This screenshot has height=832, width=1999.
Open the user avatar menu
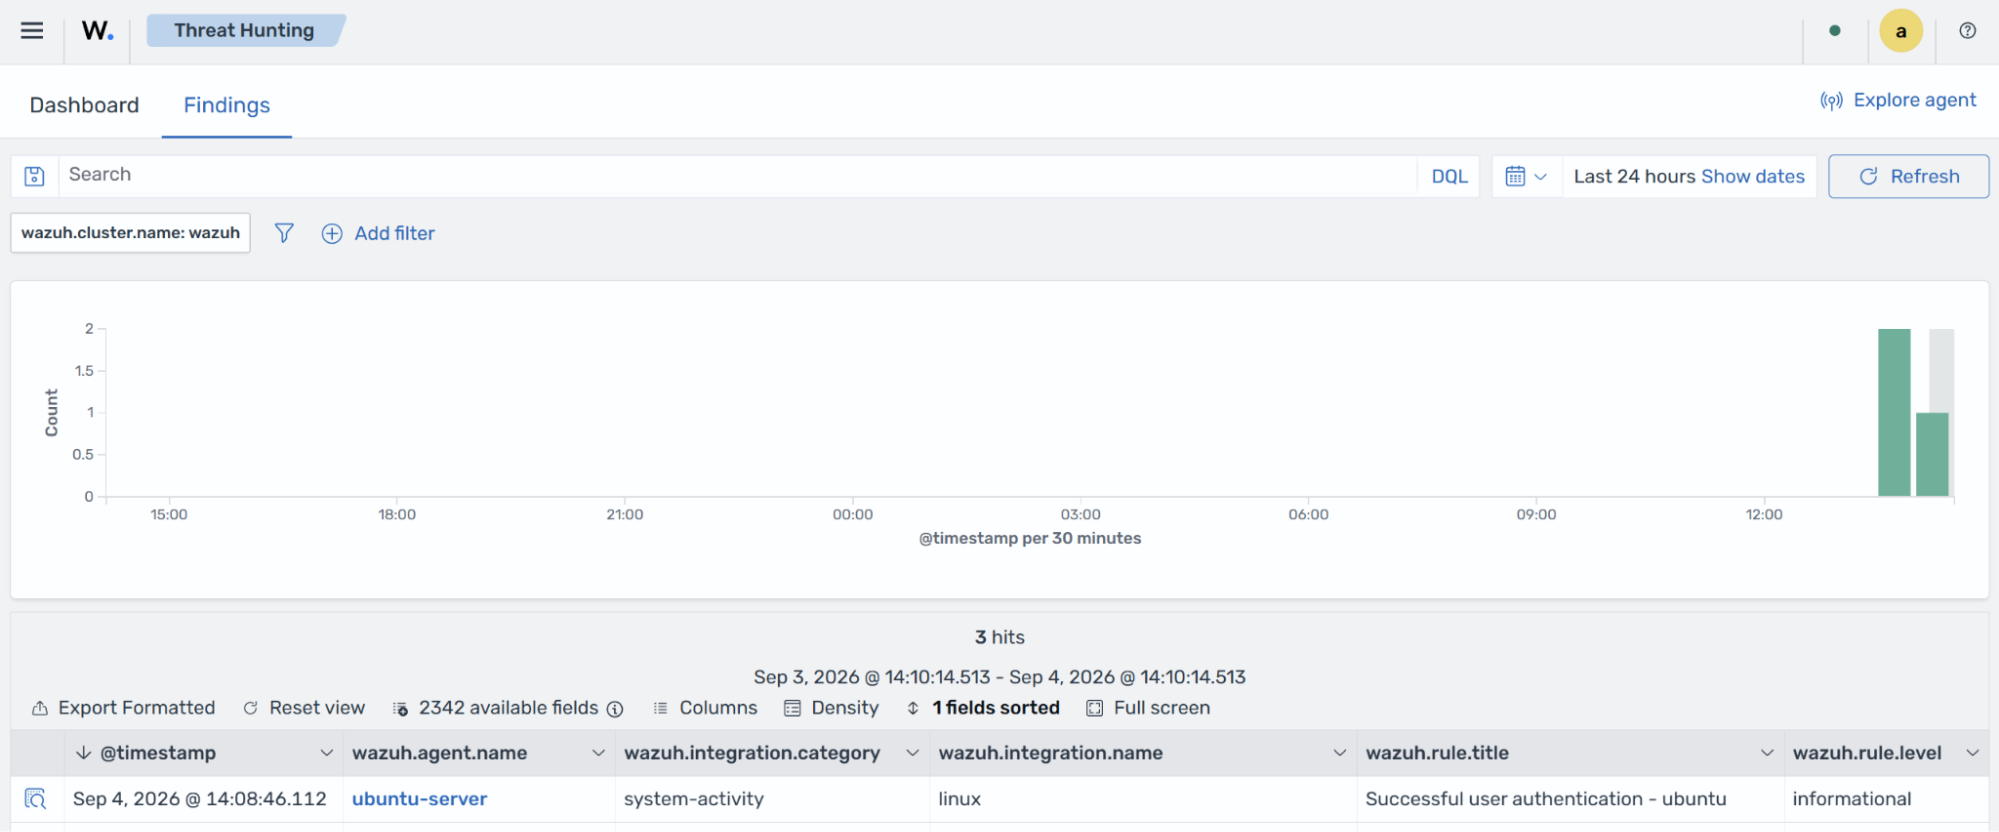1900,31
